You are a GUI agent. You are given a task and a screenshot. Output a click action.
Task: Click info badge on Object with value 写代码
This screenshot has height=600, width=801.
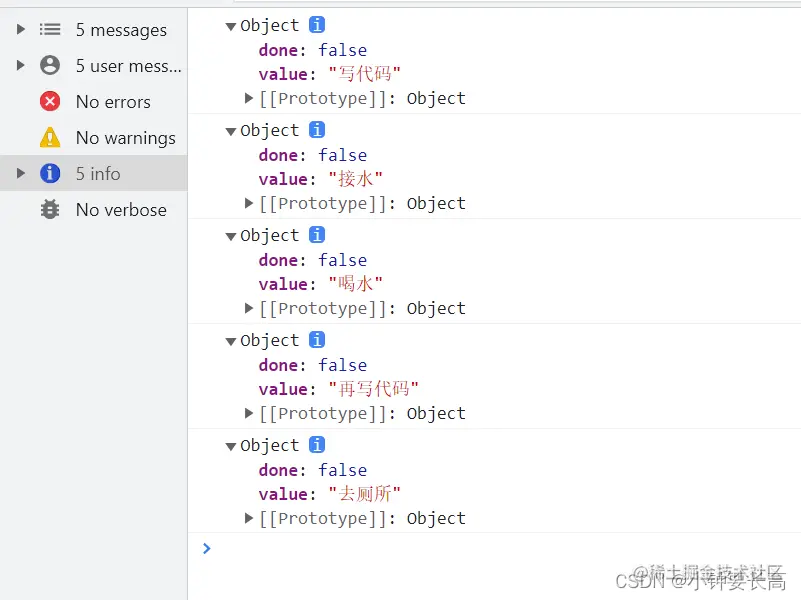pos(317,25)
